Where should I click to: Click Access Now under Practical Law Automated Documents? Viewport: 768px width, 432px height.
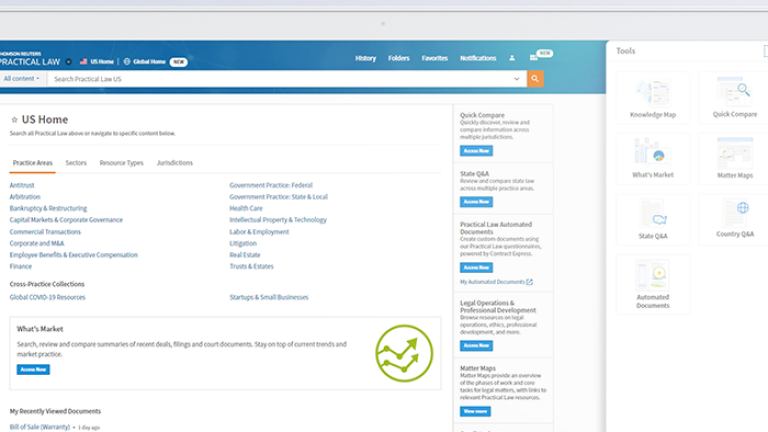476,267
